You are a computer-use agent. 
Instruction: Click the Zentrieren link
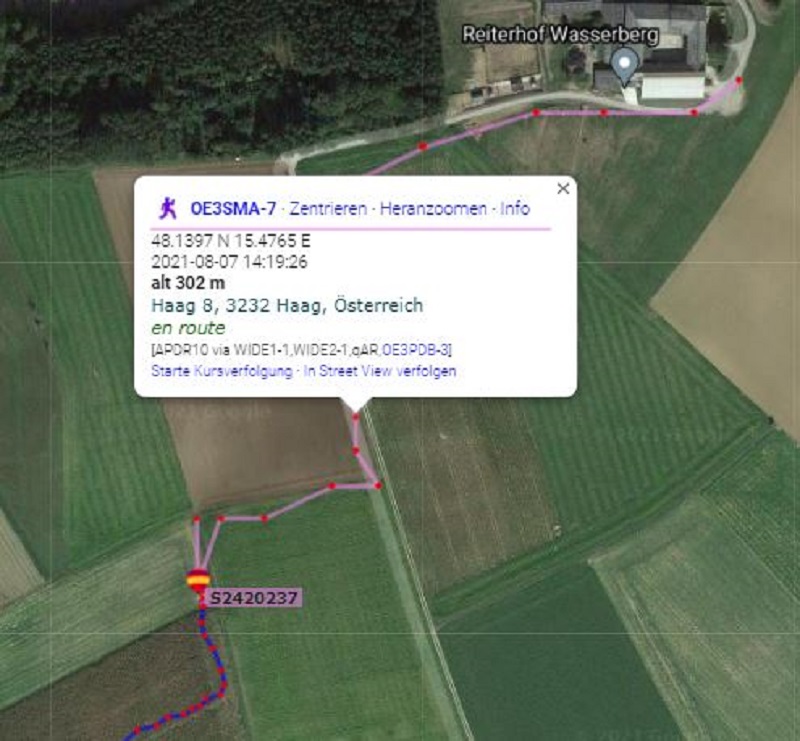(x=328, y=209)
